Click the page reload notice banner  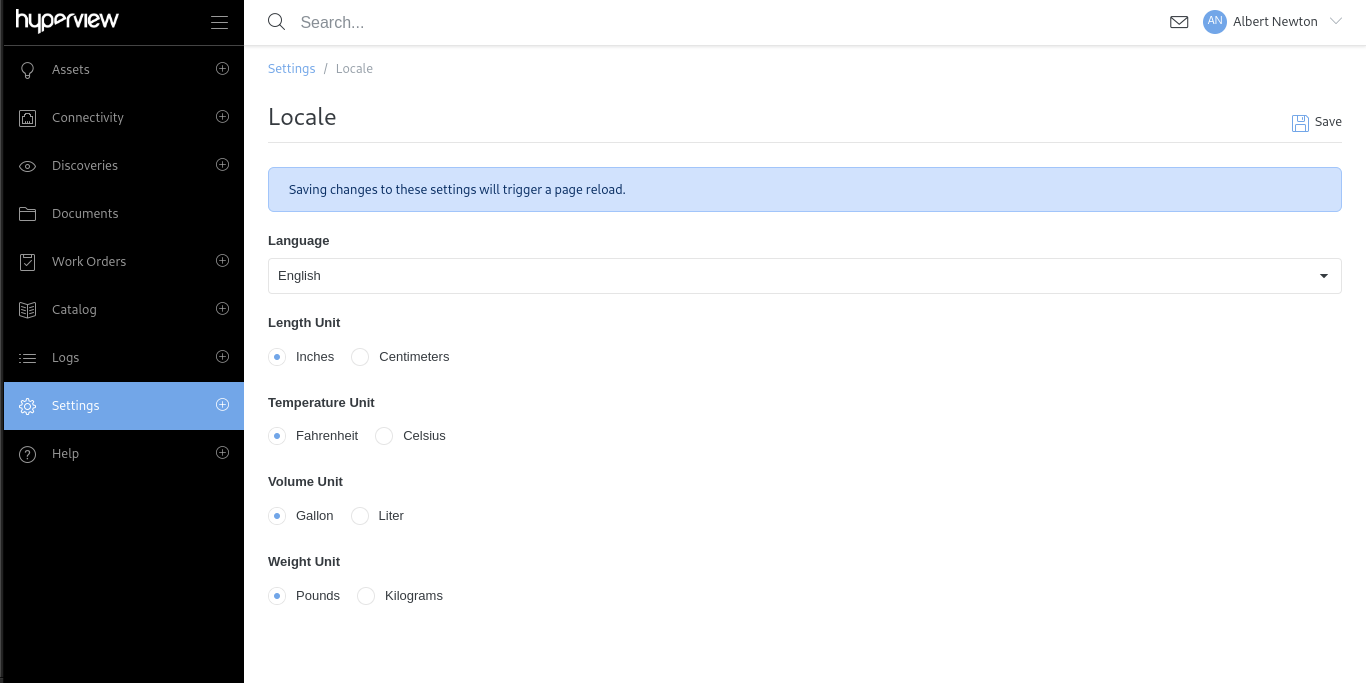point(805,189)
